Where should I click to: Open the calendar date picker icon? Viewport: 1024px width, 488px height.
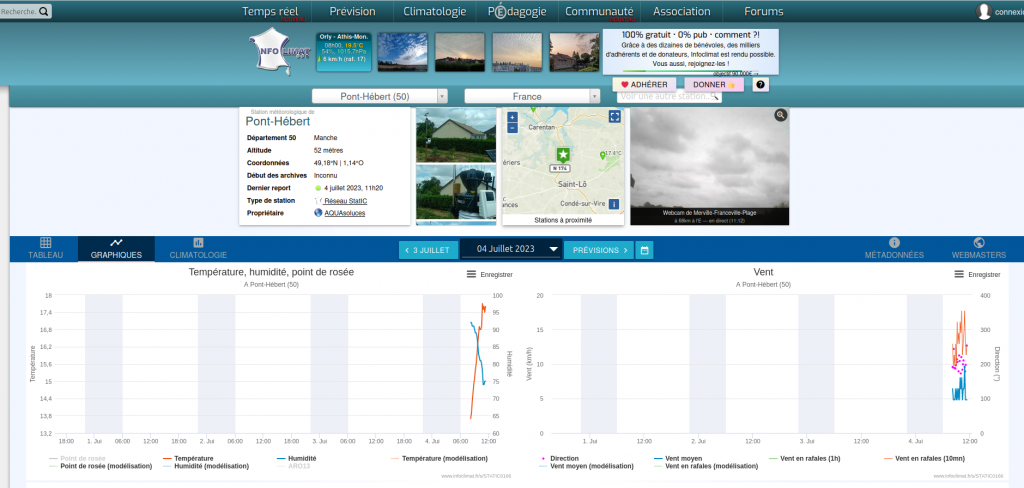(645, 250)
